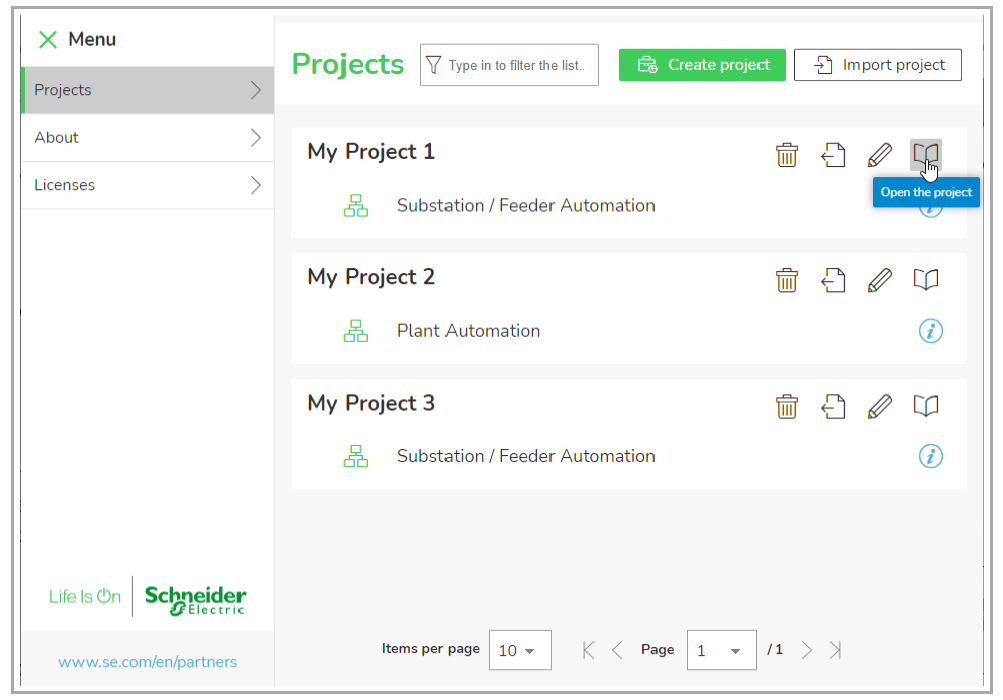Screen dimensions: 1003x700
Task: Delete My Project 1 with trash icon
Action: click(x=787, y=155)
